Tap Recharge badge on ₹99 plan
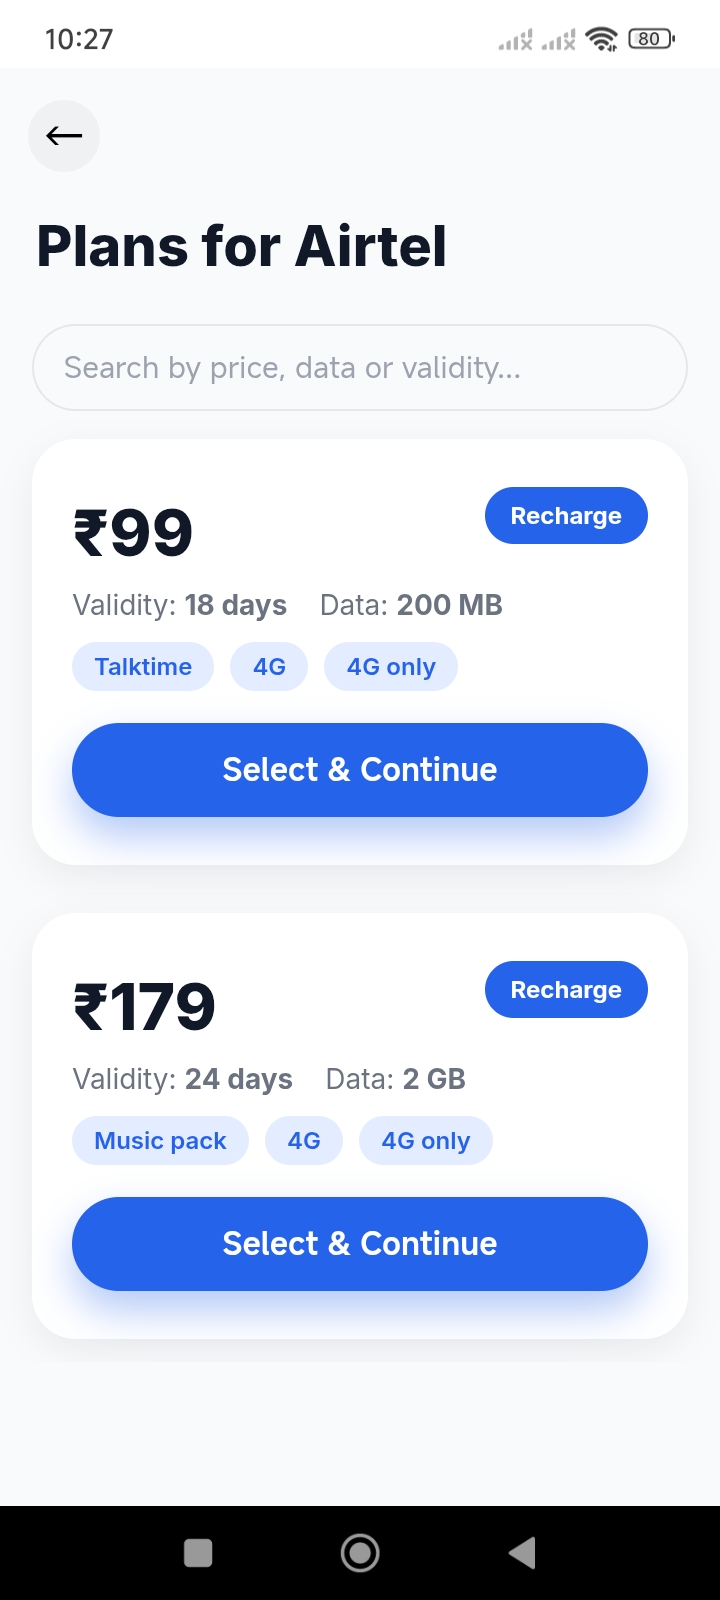 pos(566,516)
